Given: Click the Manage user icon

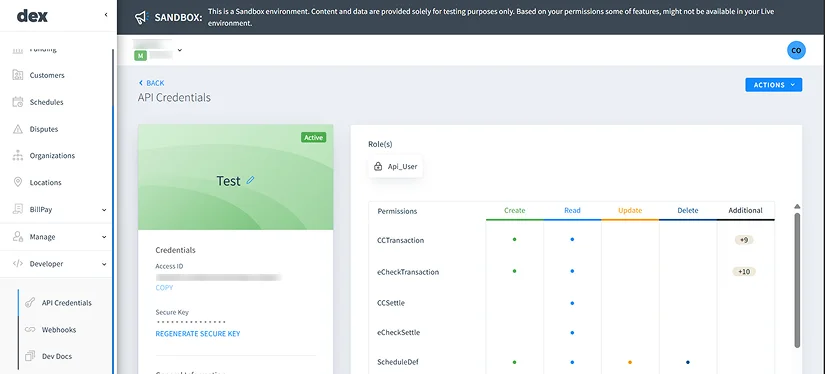Looking at the screenshot, I should tap(18, 237).
